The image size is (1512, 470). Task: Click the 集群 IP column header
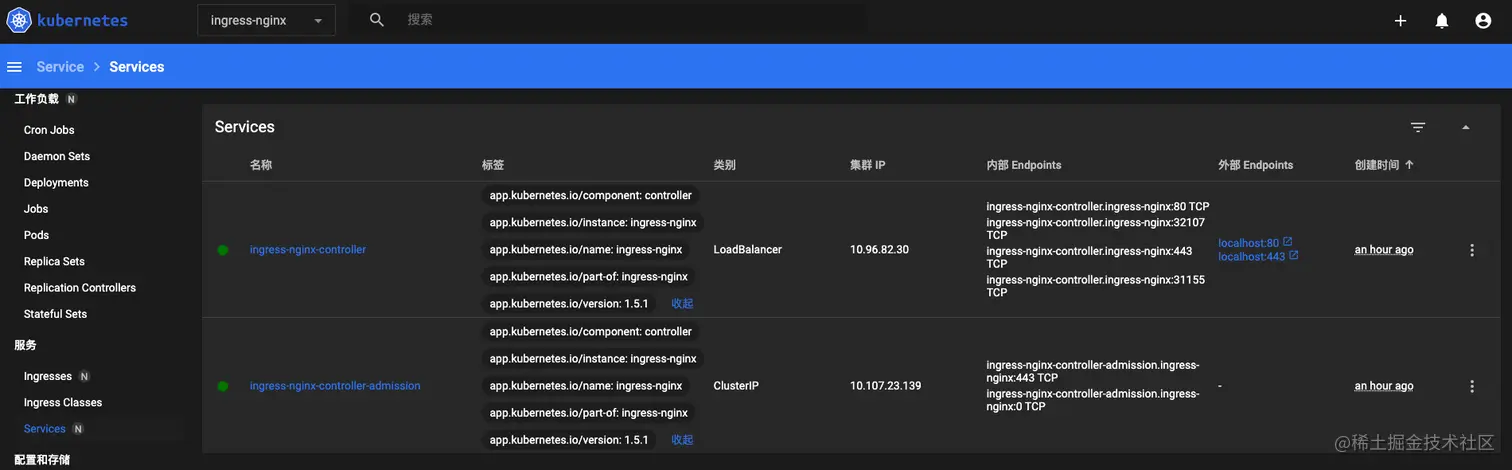[x=868, y=165]
